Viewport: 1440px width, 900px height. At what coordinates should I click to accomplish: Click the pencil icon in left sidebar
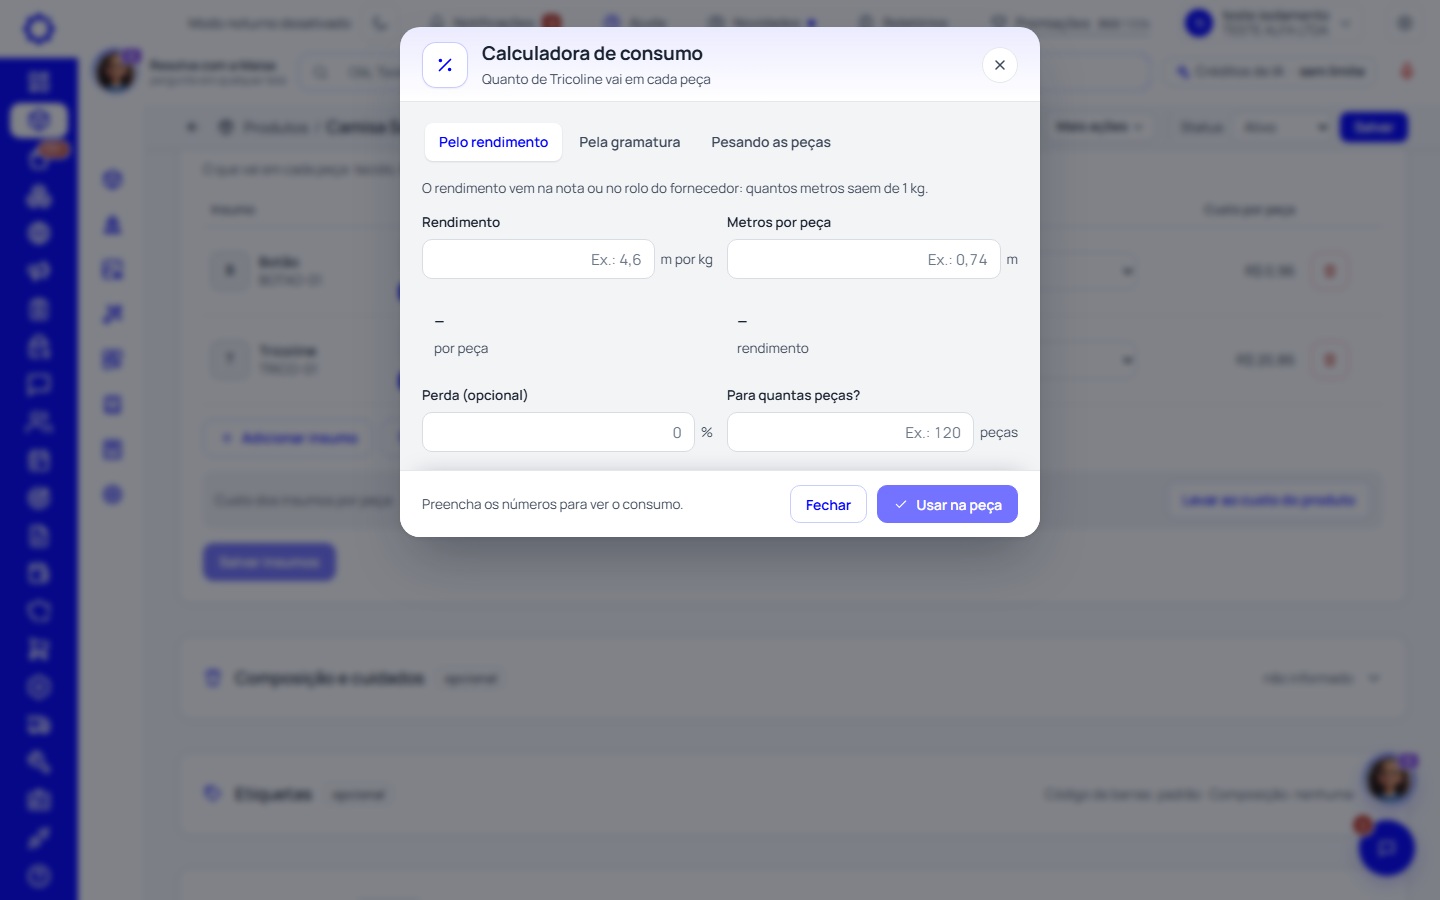39,838
